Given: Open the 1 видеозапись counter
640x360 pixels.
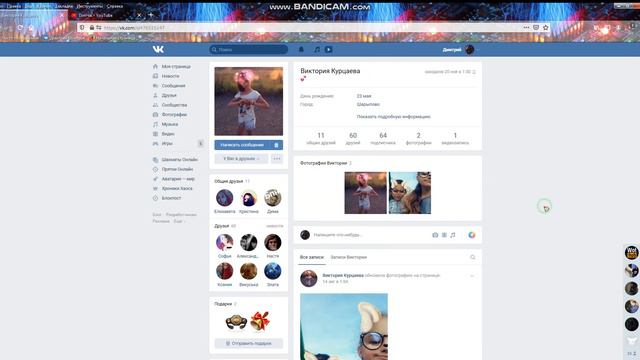Looking at the screenshot, I should point(455,138).
